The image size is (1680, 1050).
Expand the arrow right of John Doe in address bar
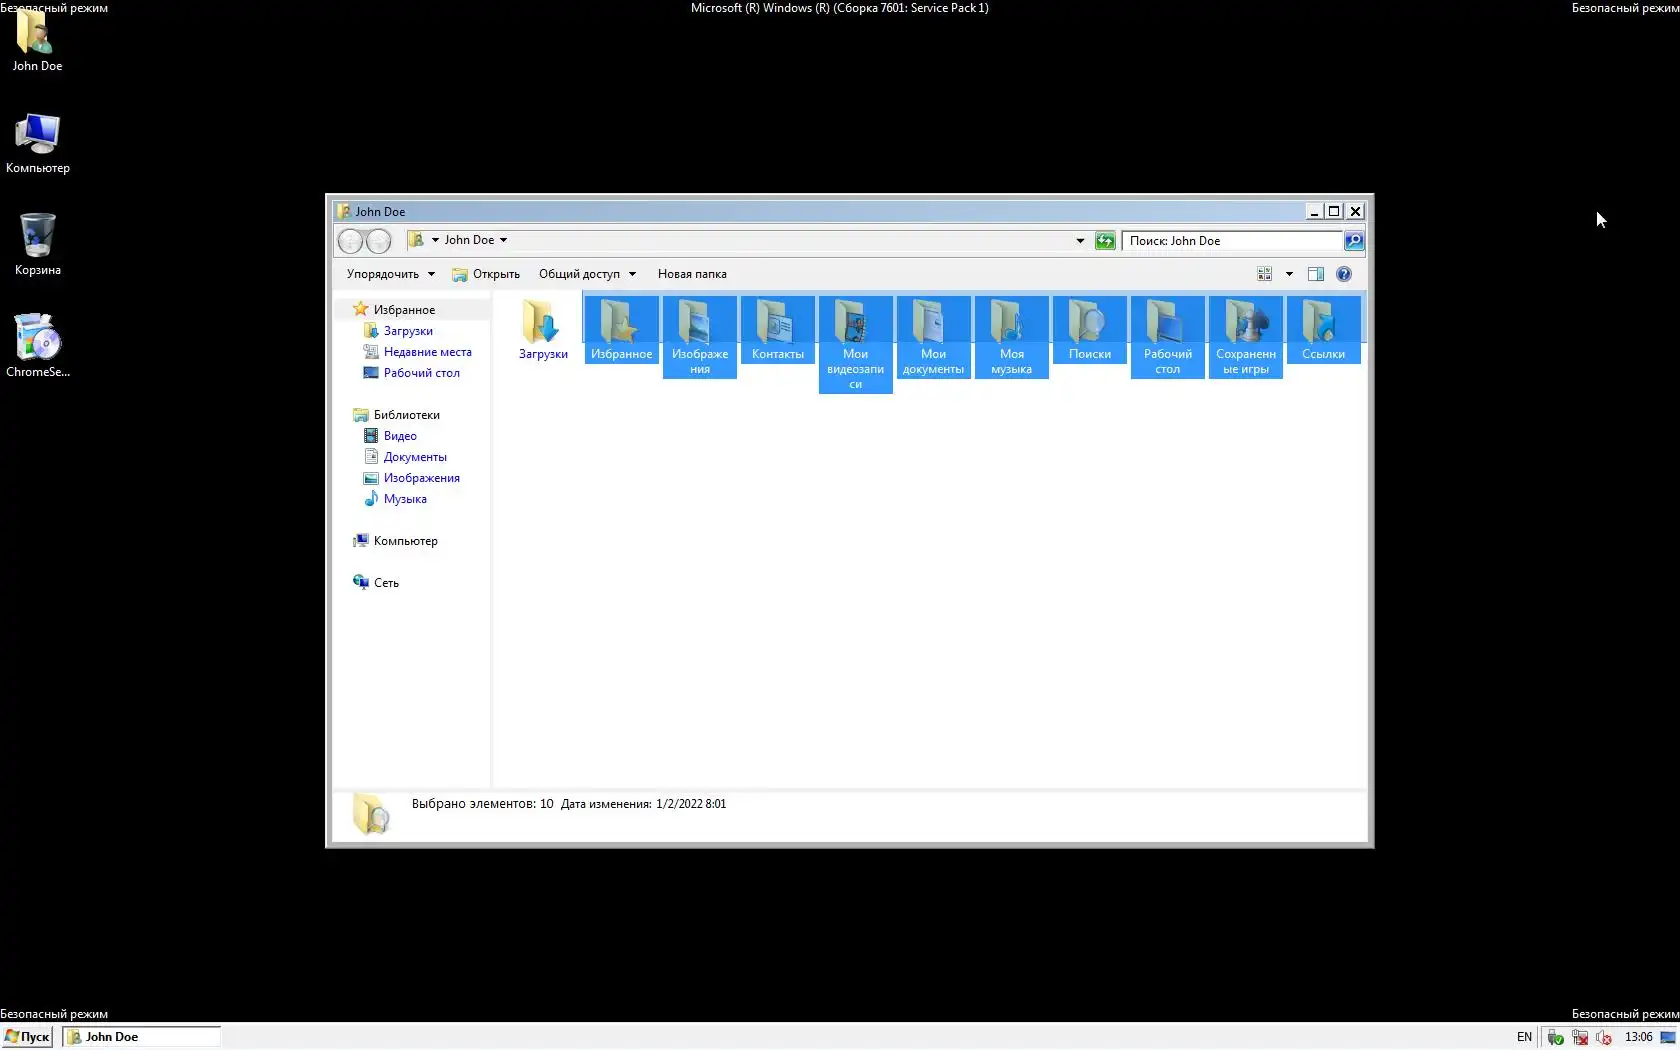(x=503, y=240)
